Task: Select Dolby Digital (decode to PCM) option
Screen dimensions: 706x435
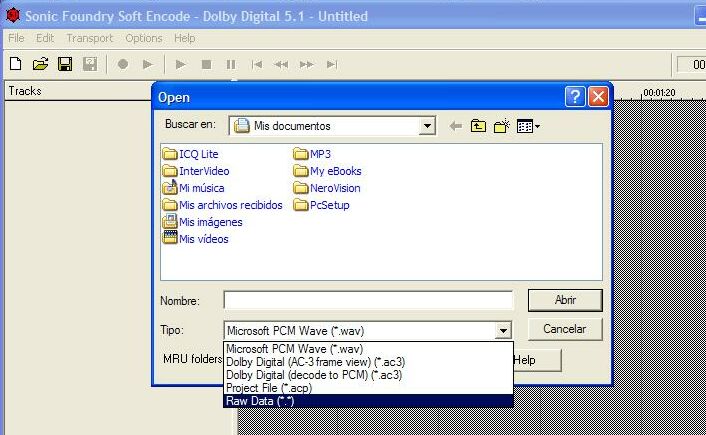Action: [x=368, y=375]
